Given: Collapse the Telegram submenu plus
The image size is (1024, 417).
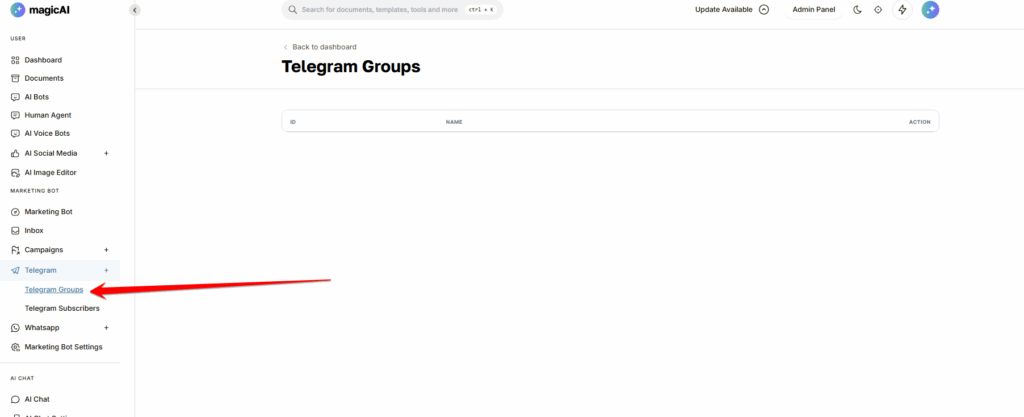Looking at the screenshot, I should pos(106,270).
